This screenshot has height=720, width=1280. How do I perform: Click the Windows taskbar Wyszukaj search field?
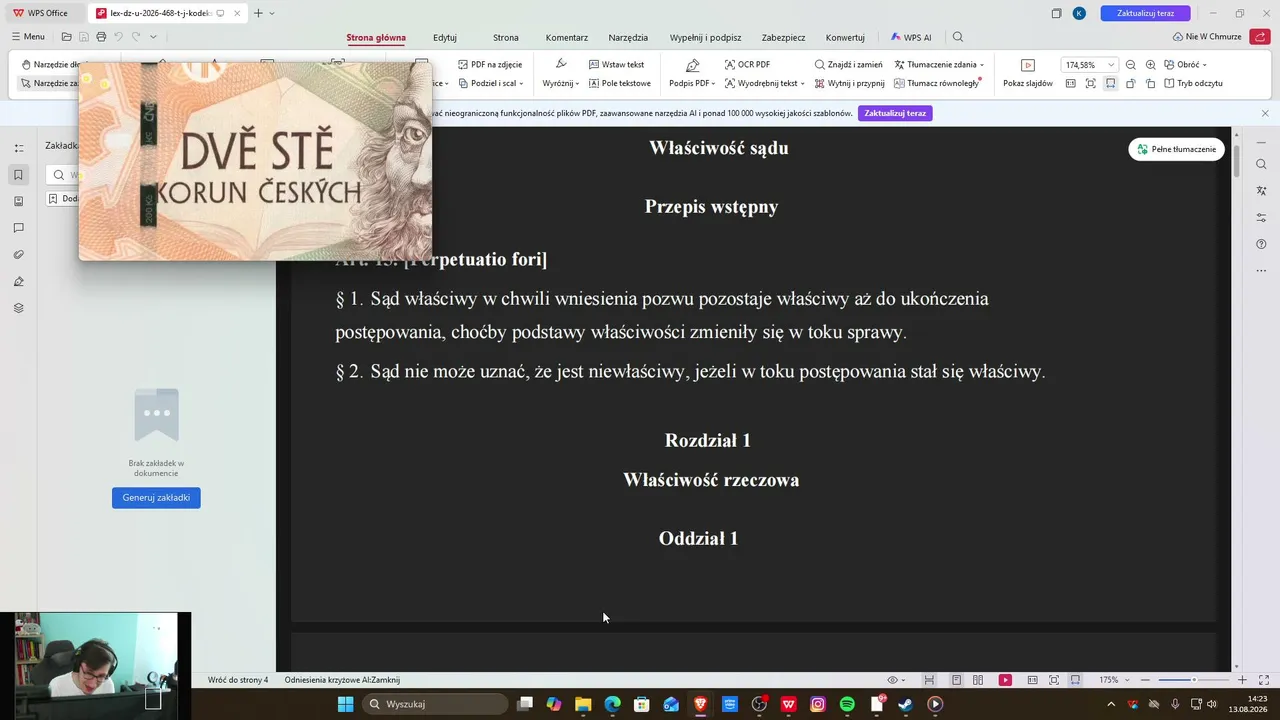tap(434, 704)
